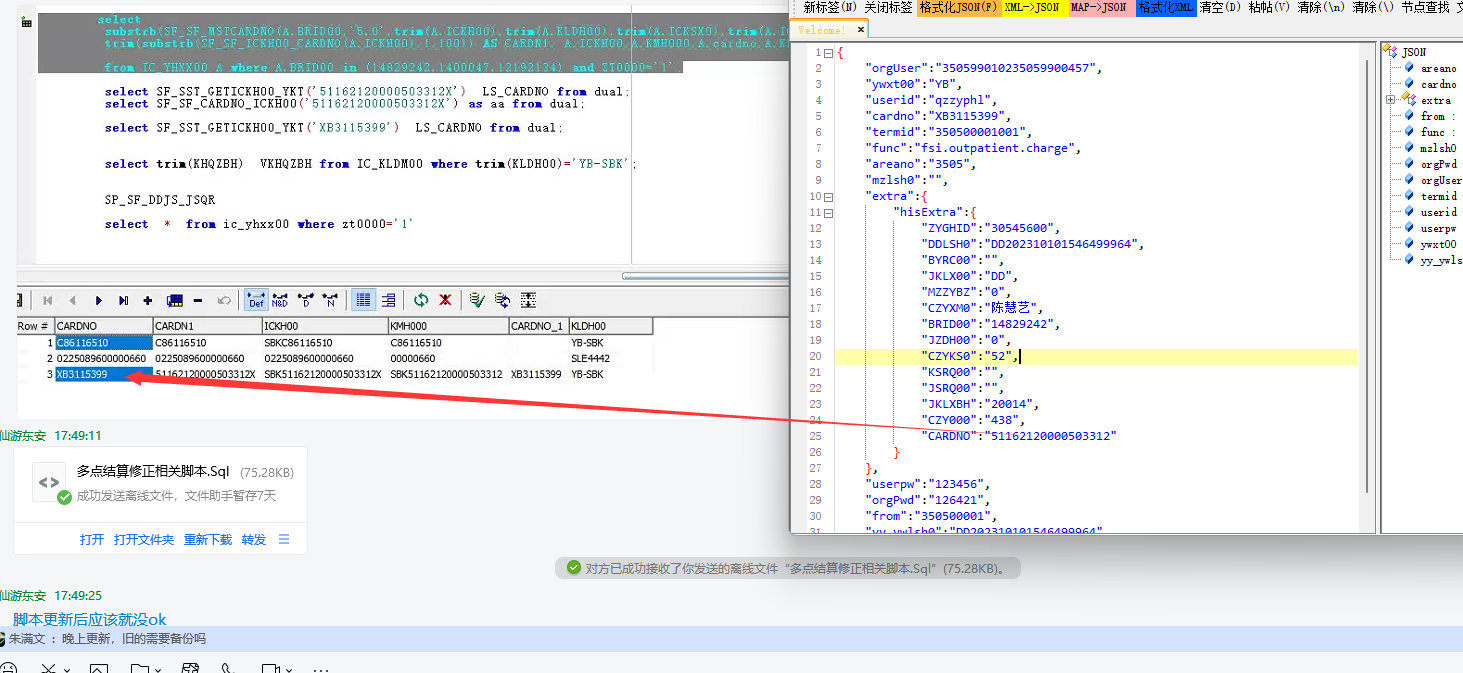Click the rollback database icon
The width and height of the screenshot is (1463, 673).
[x=503, y=300]
